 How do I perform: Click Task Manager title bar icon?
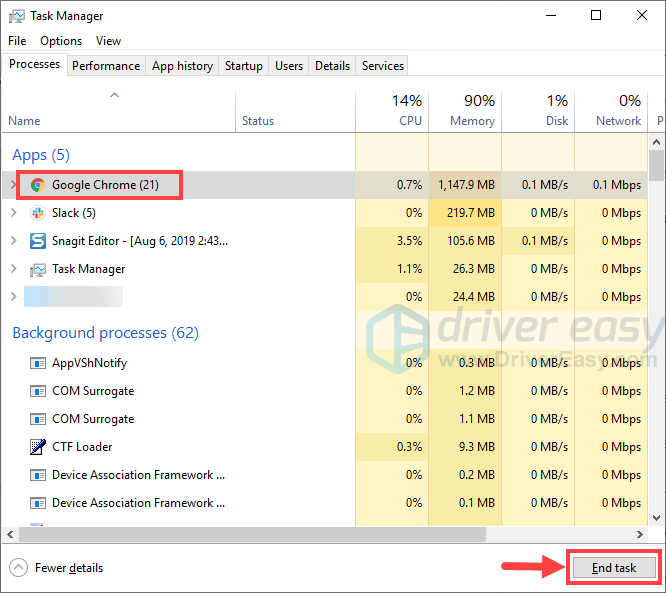[17, 17]
